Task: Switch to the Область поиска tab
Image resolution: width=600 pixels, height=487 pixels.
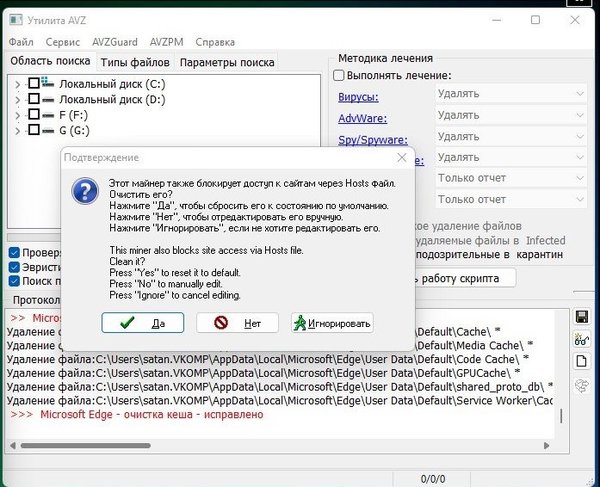Action: tap(50, 61)
